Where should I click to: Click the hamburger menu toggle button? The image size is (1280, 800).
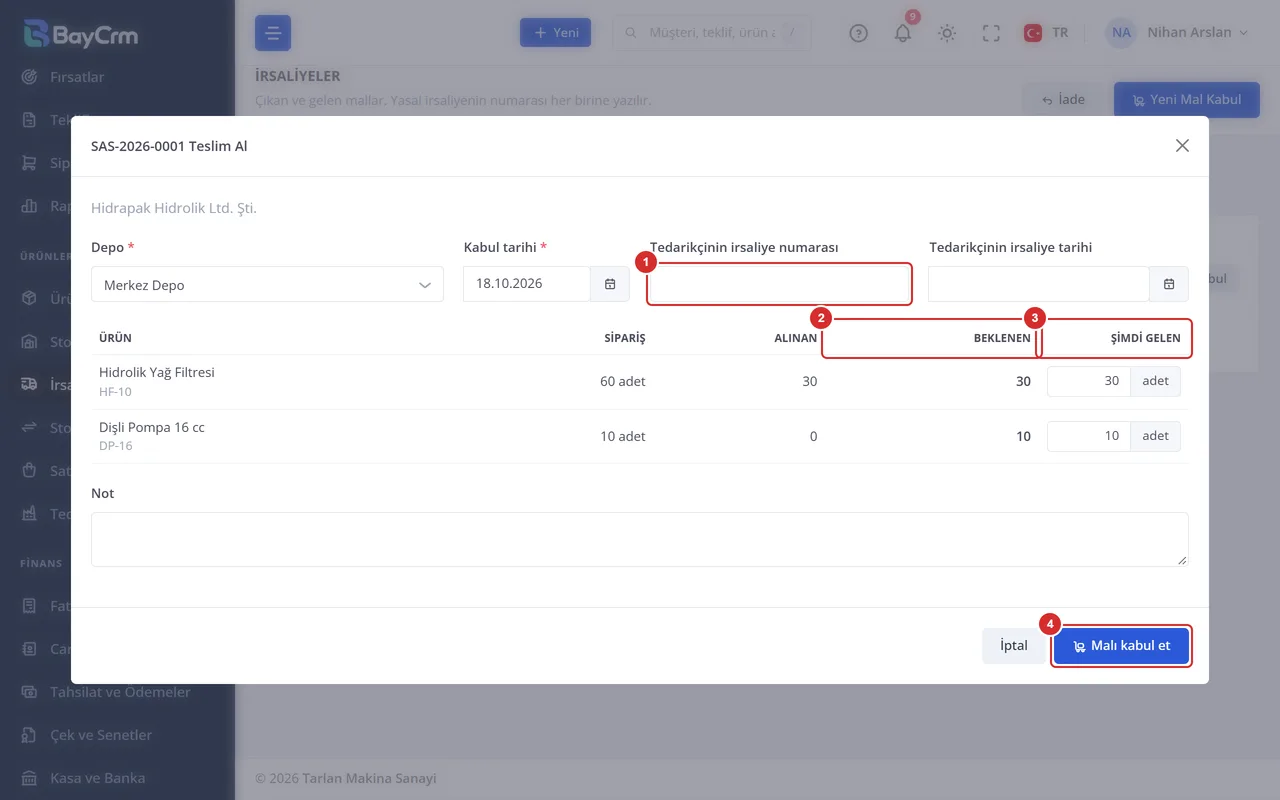(x=273, y=33)
